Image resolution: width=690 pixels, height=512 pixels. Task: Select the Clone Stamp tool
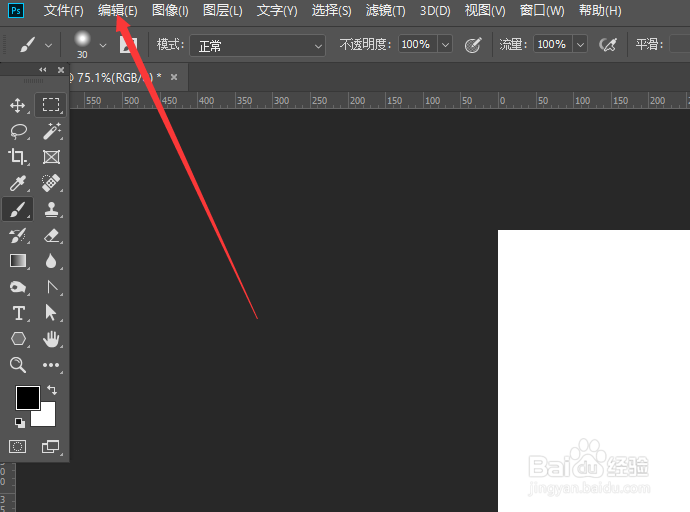(51, 209)
